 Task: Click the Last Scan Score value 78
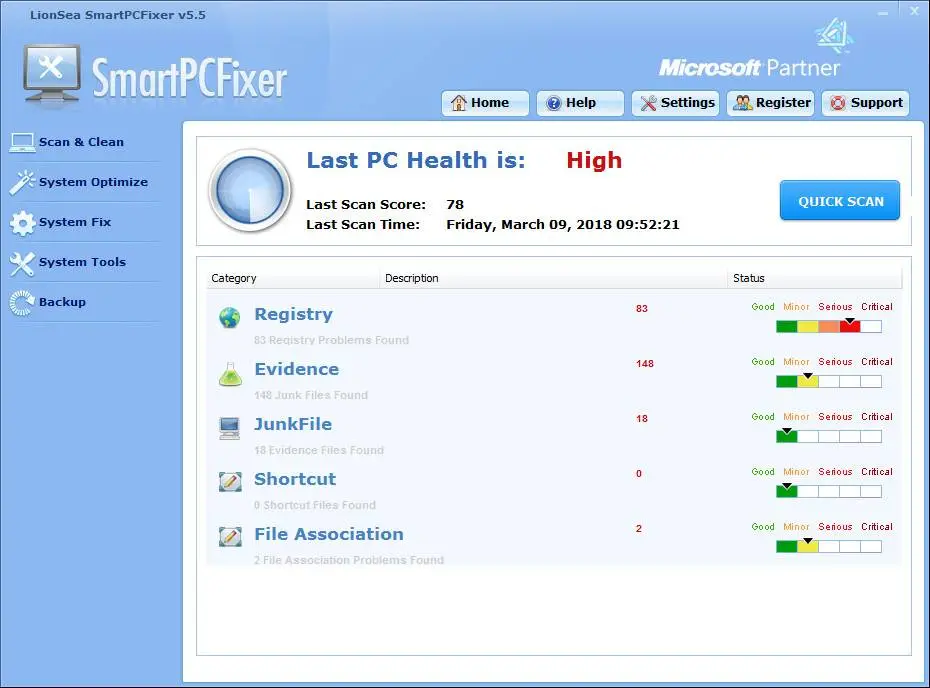pyautogui.click(x=455, y=205)
